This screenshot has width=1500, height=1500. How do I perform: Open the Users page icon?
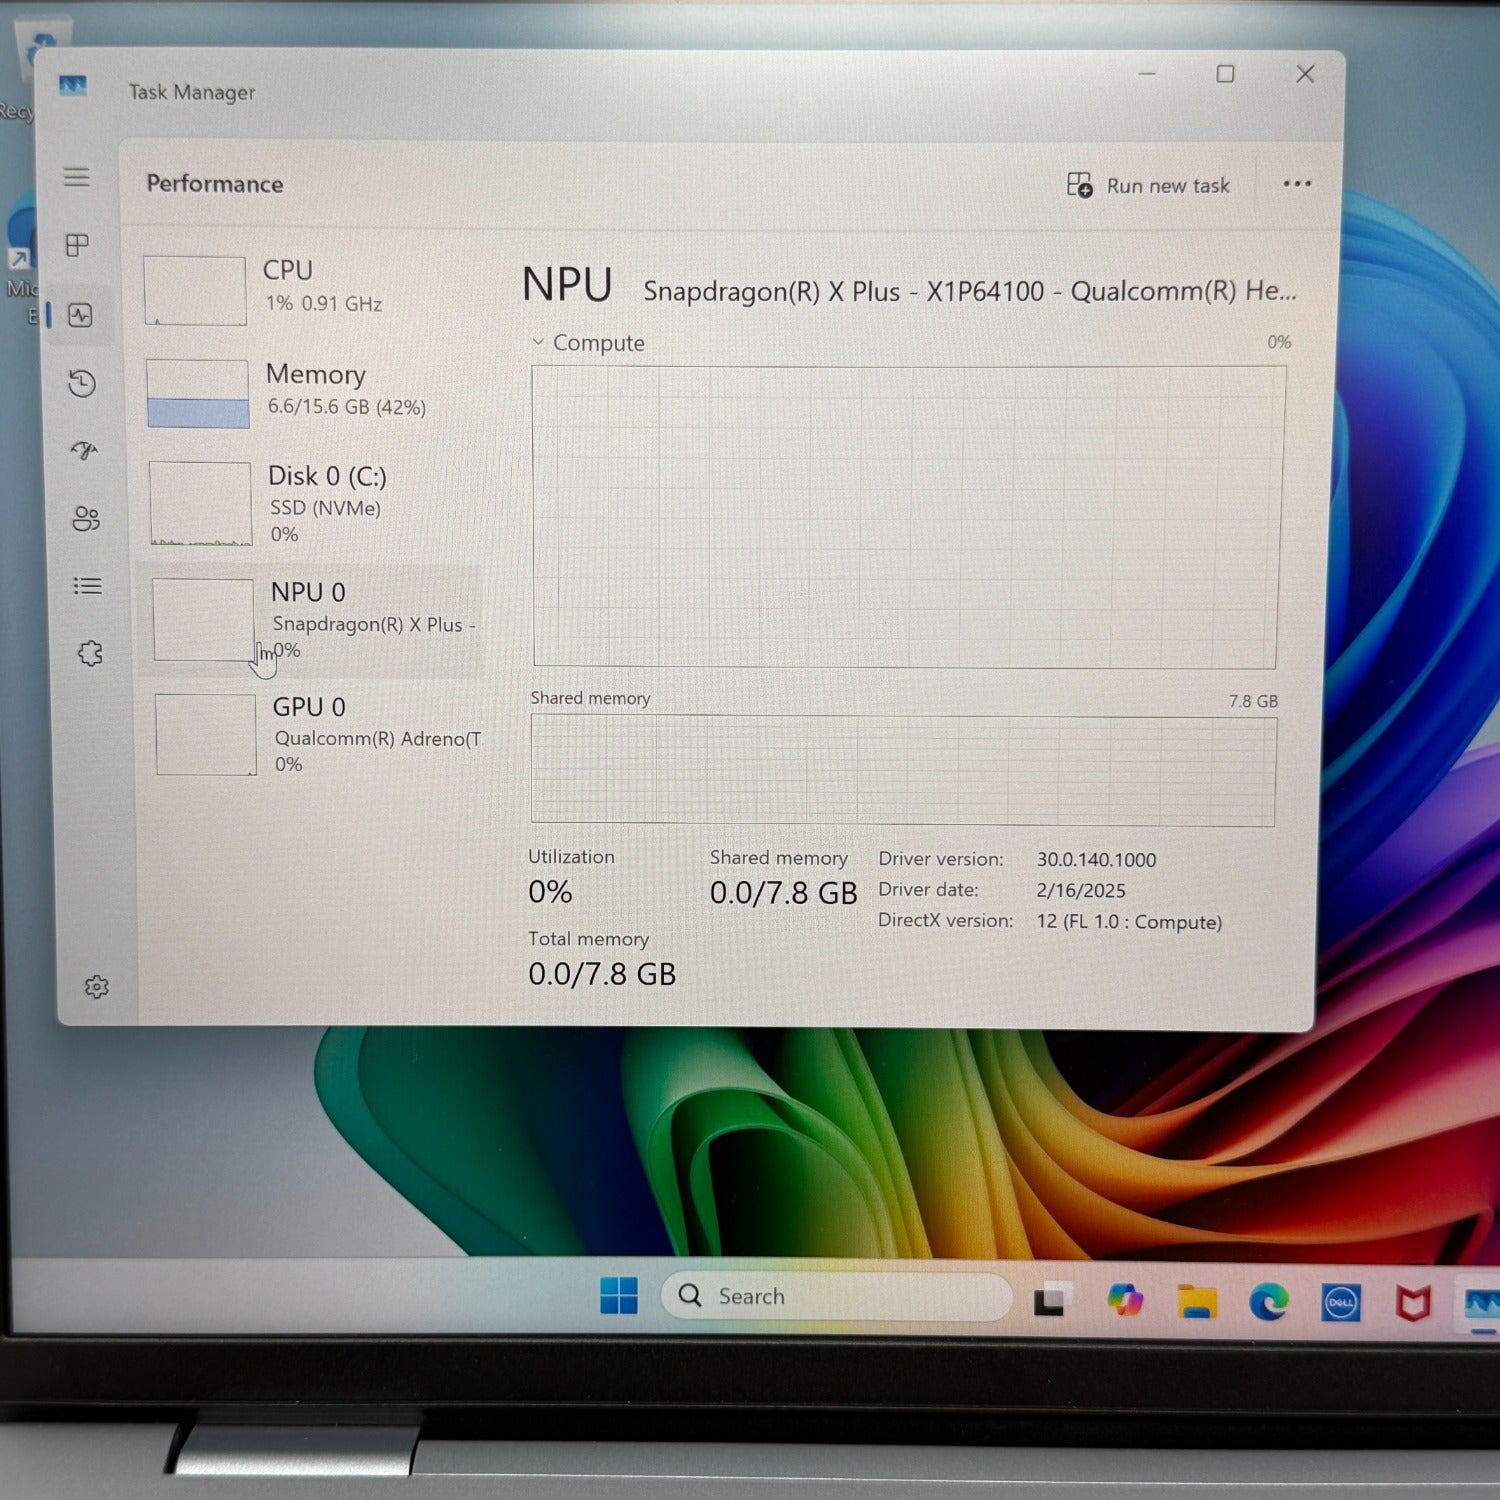86,518
